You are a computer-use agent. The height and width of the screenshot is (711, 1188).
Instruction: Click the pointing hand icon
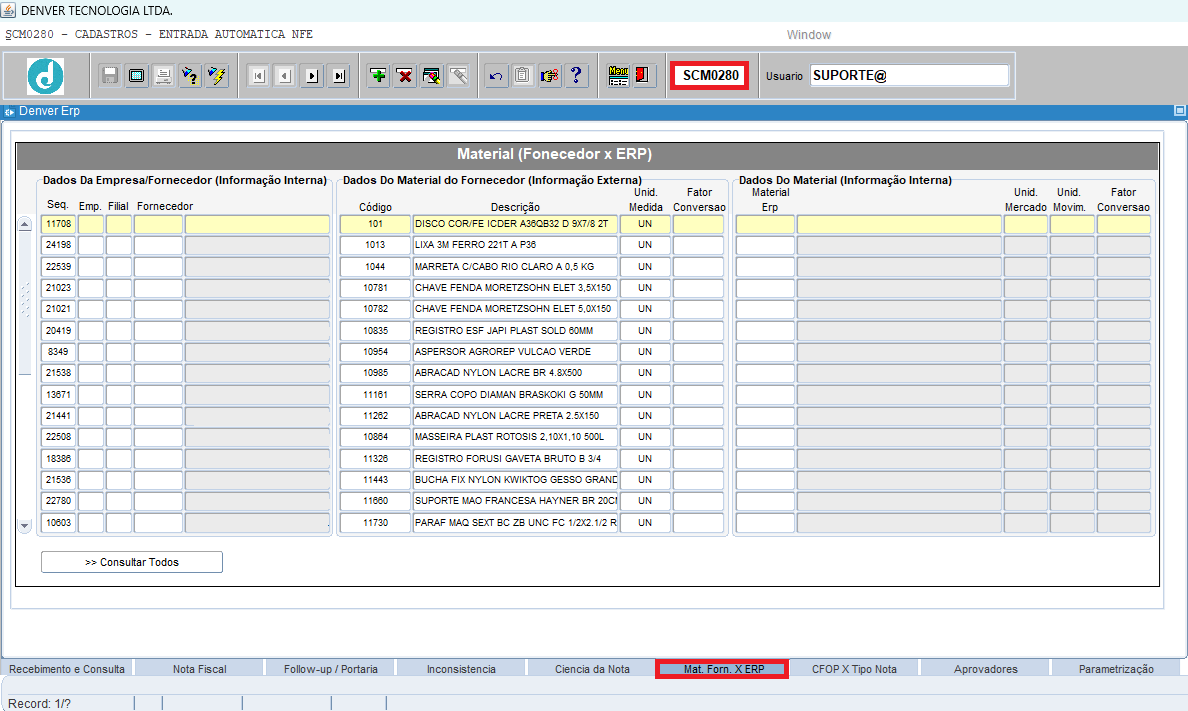tap(550, 76)
